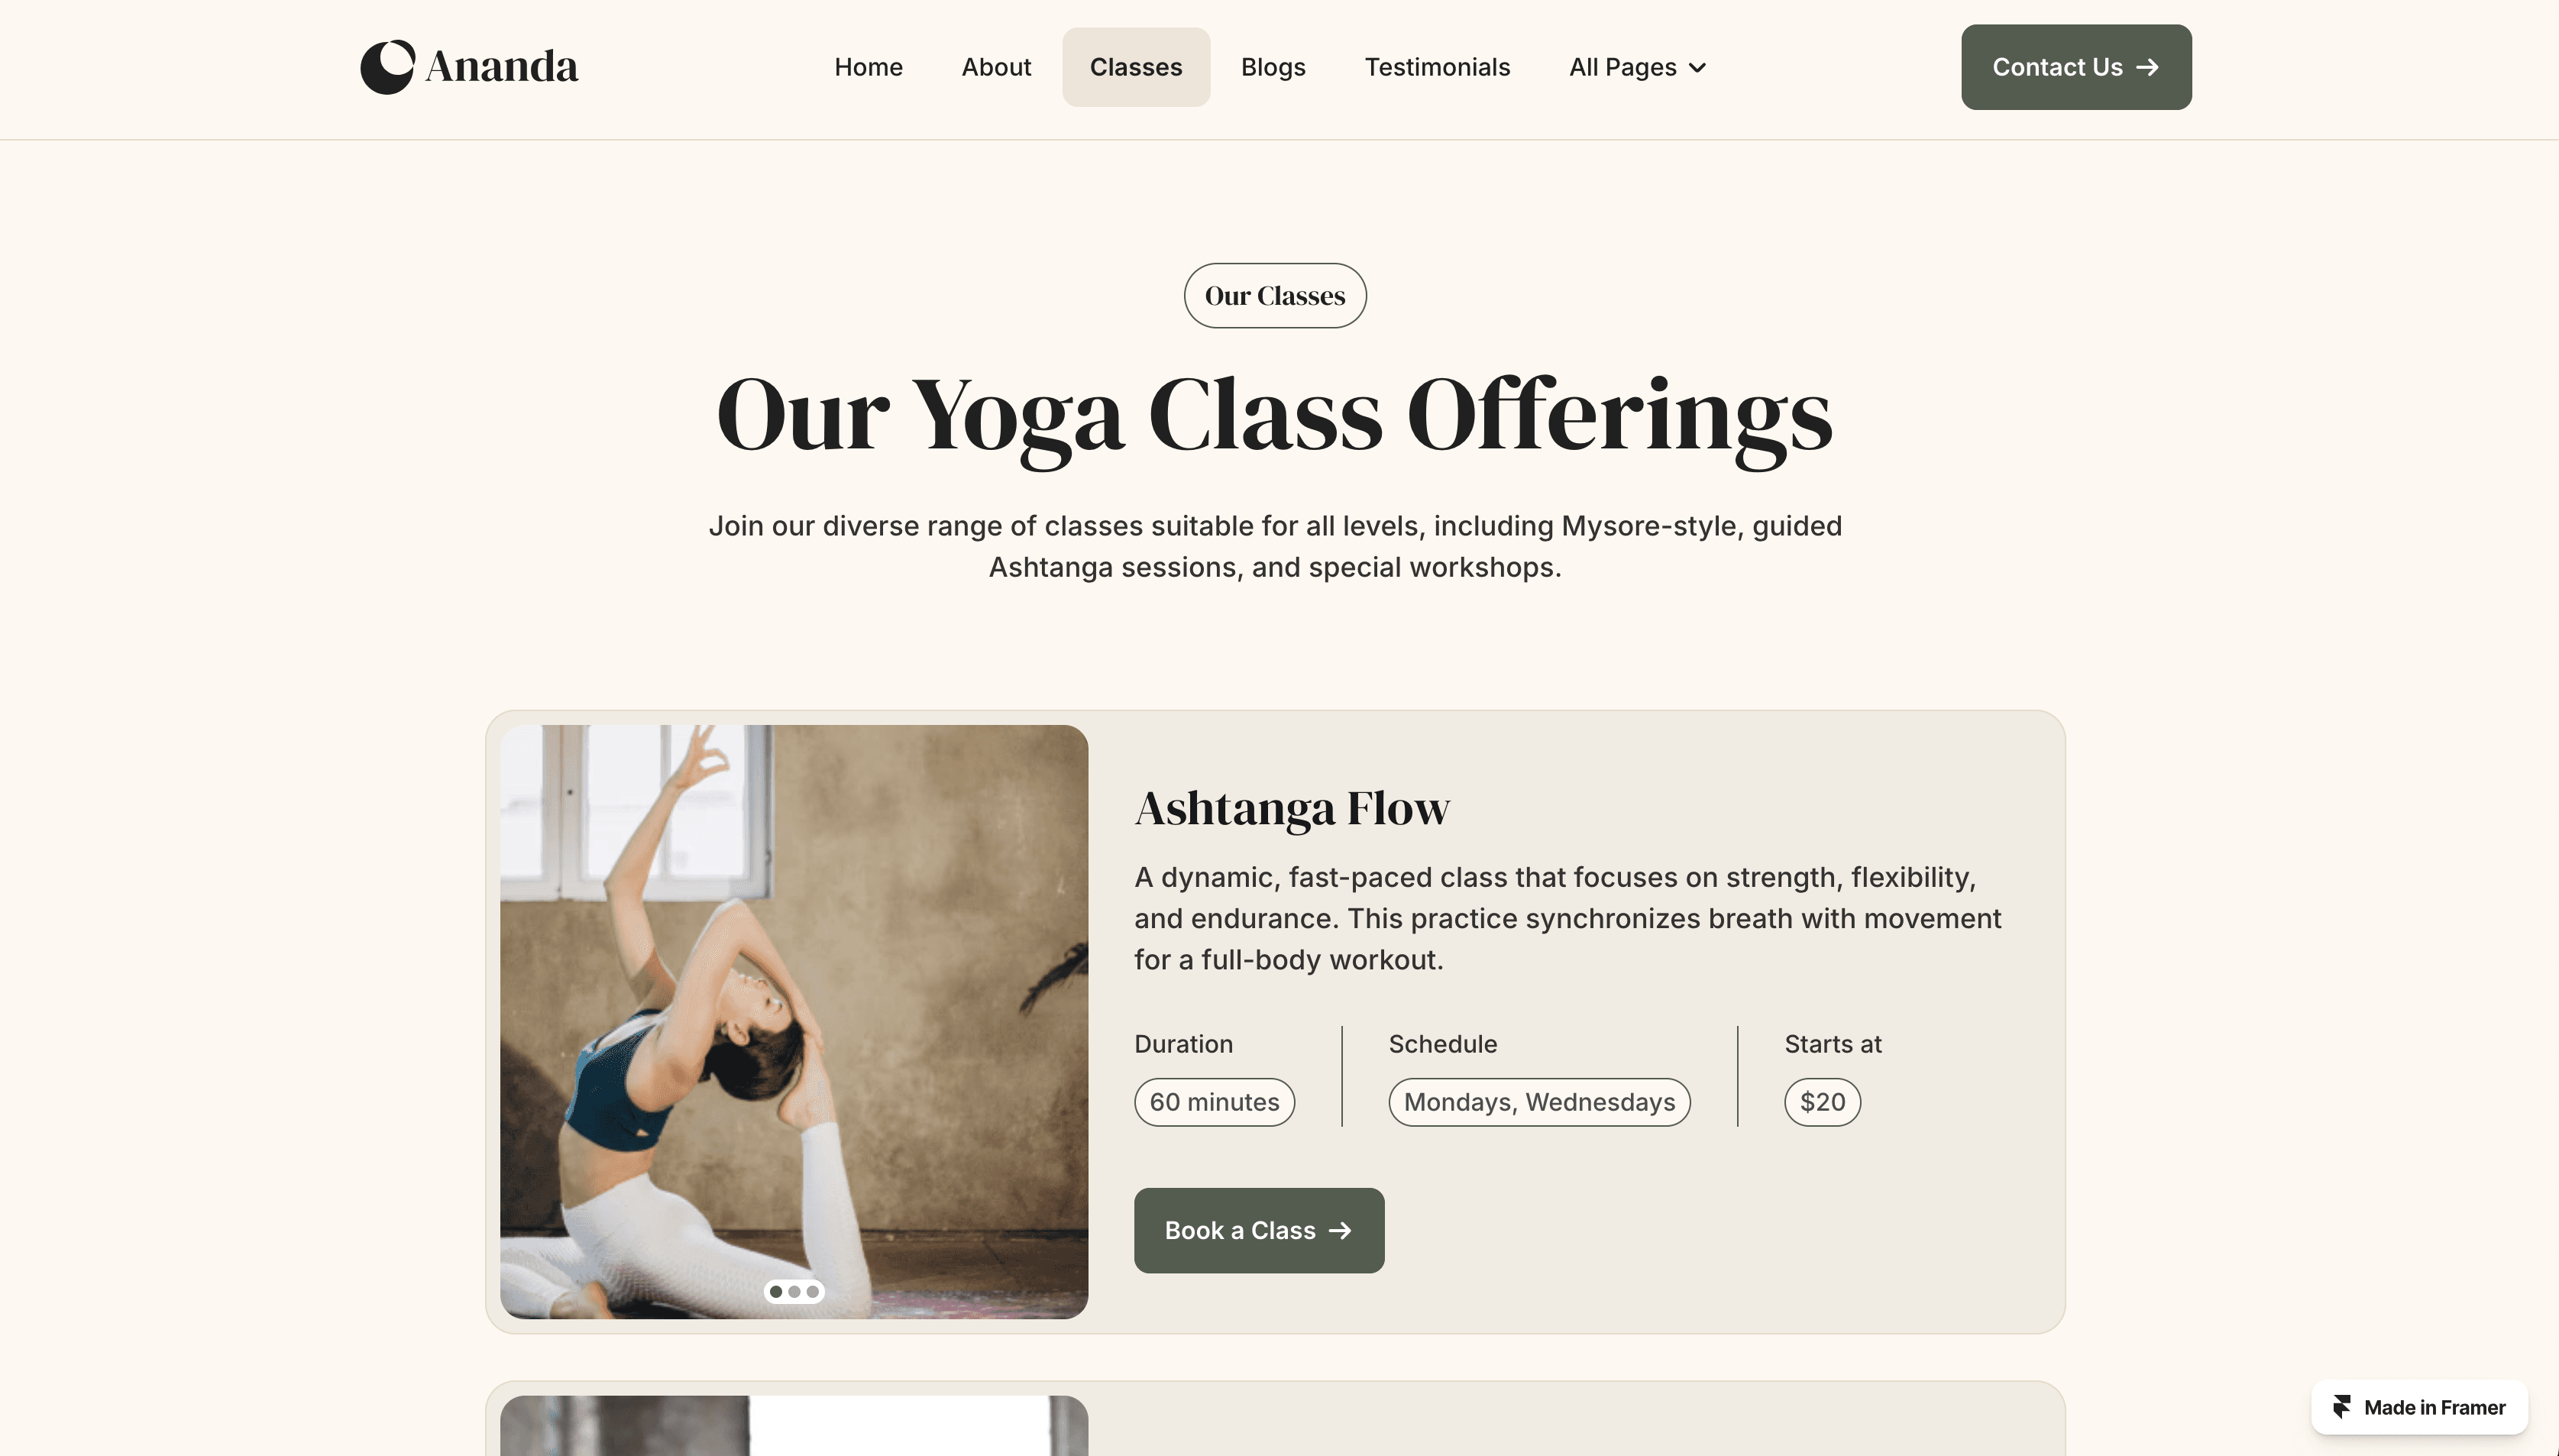This screenshot has height=1456, width=2559.
Task: Open the Blogs page
Action: (x=1273, y=67)
